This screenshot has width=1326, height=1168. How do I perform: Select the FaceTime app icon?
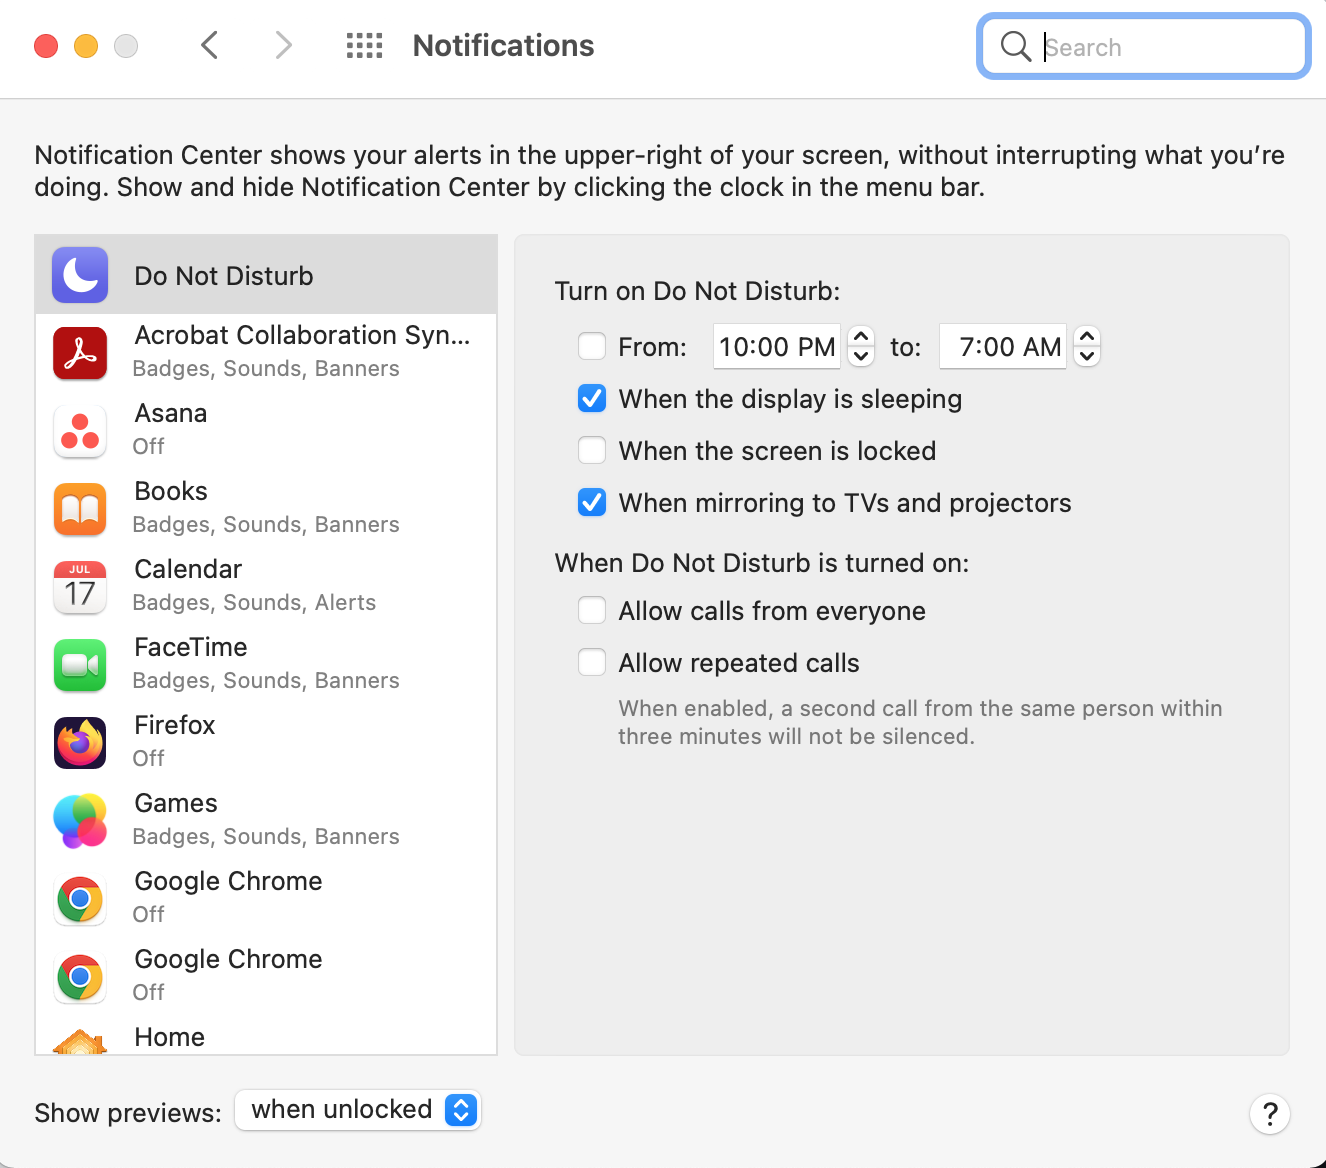pos(79,665)
